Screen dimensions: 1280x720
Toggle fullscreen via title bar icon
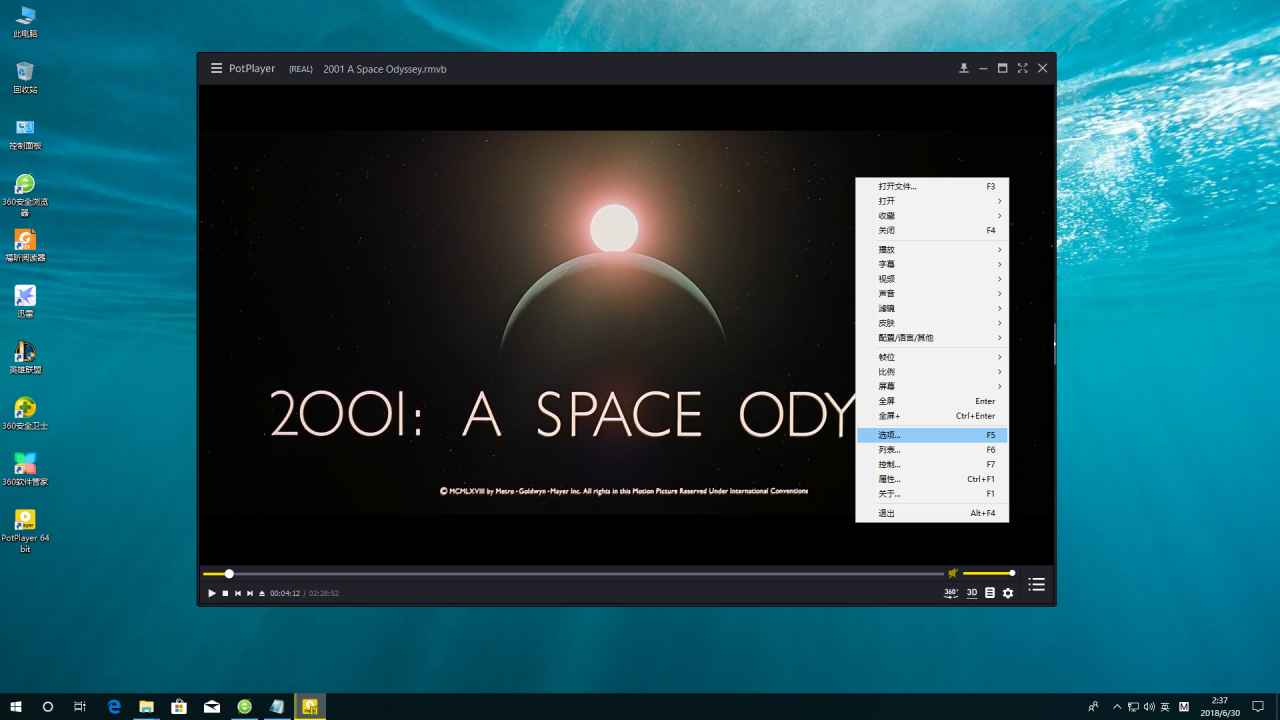(1022, 69)
